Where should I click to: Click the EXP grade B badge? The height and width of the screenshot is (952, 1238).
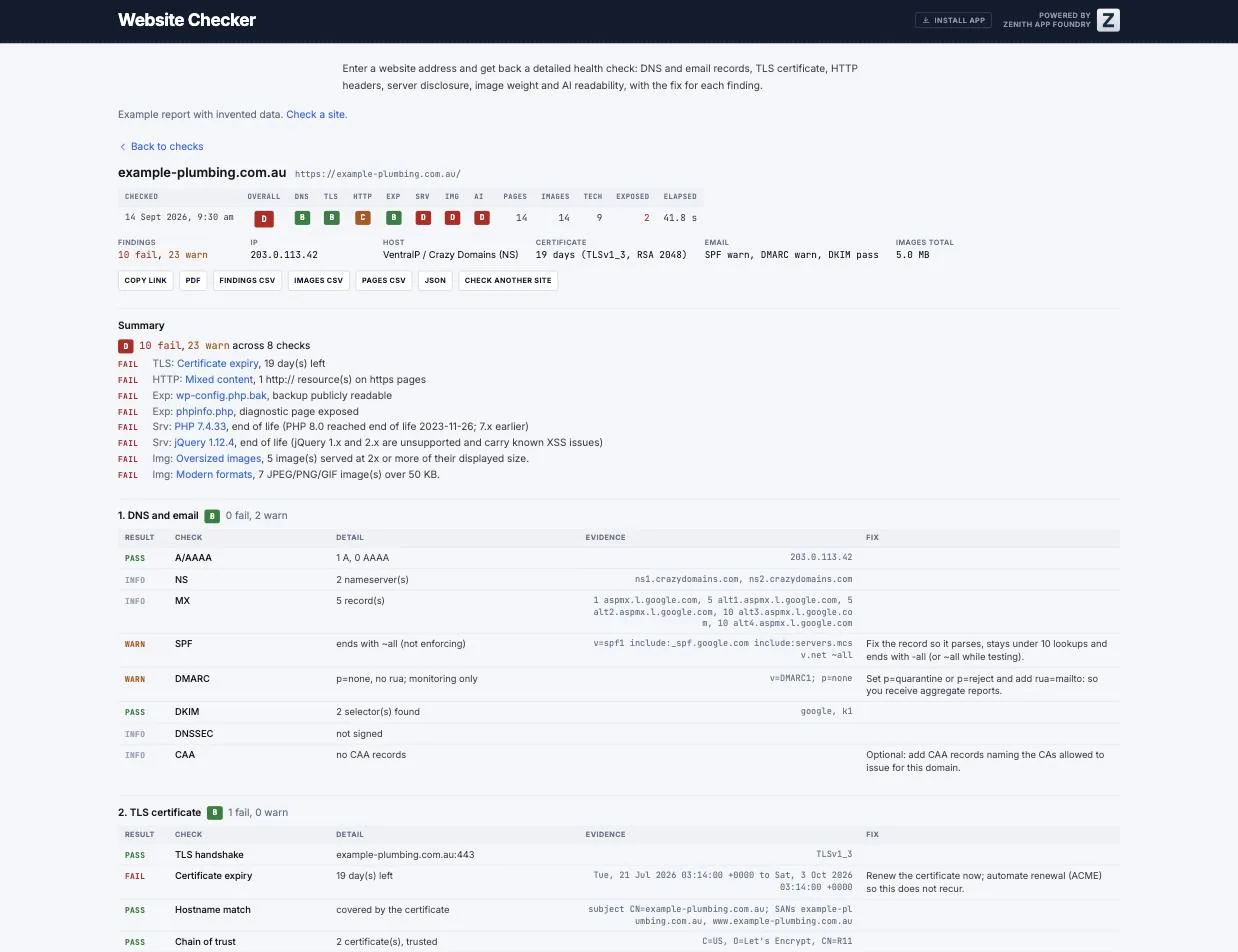[x=394, y=217]
